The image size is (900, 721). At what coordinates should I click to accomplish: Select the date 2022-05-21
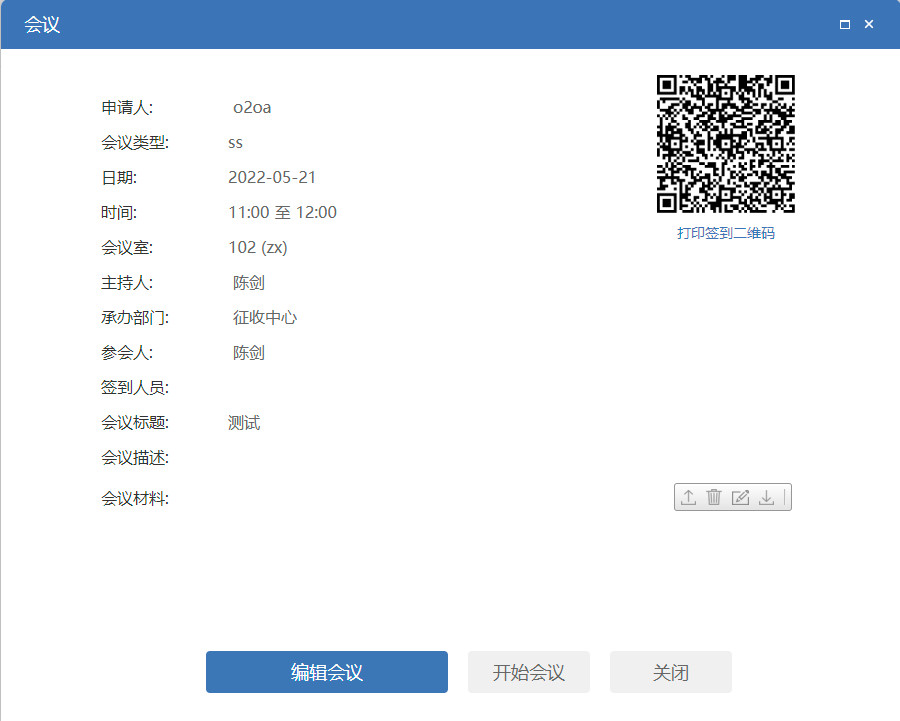(272, 177)
